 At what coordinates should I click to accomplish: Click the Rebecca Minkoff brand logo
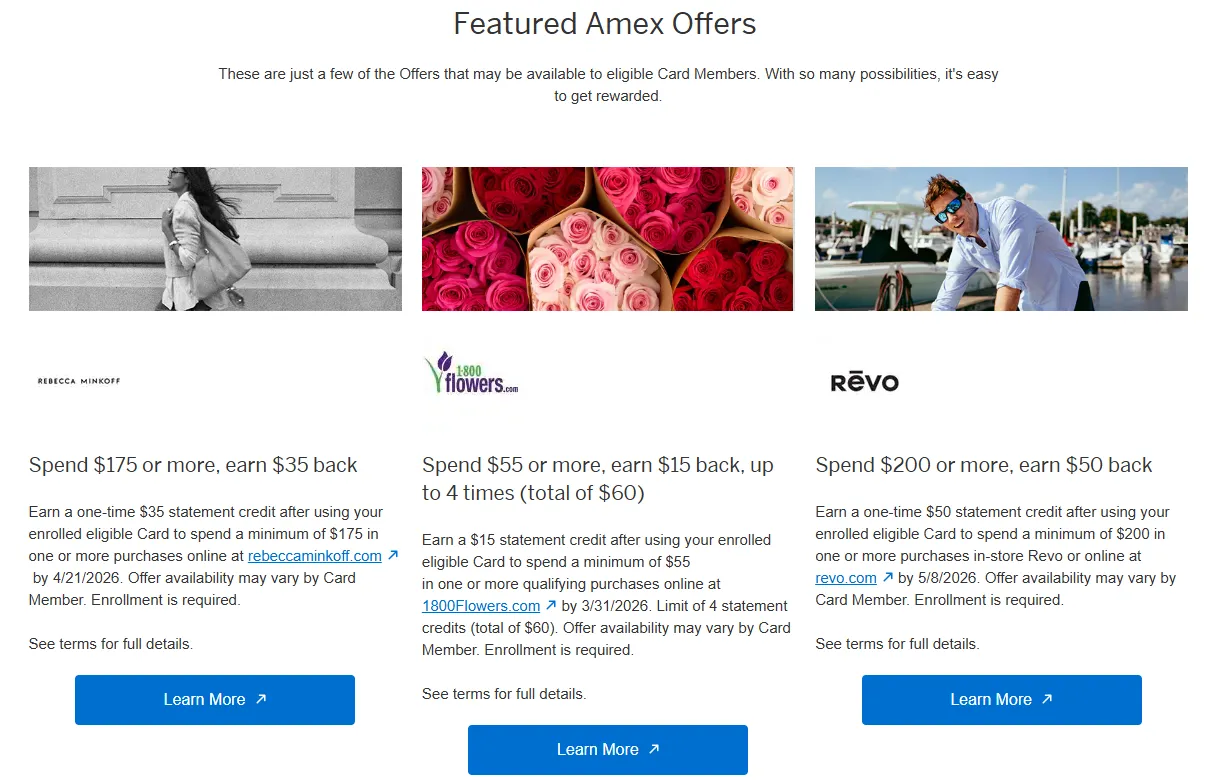(79, 381)
